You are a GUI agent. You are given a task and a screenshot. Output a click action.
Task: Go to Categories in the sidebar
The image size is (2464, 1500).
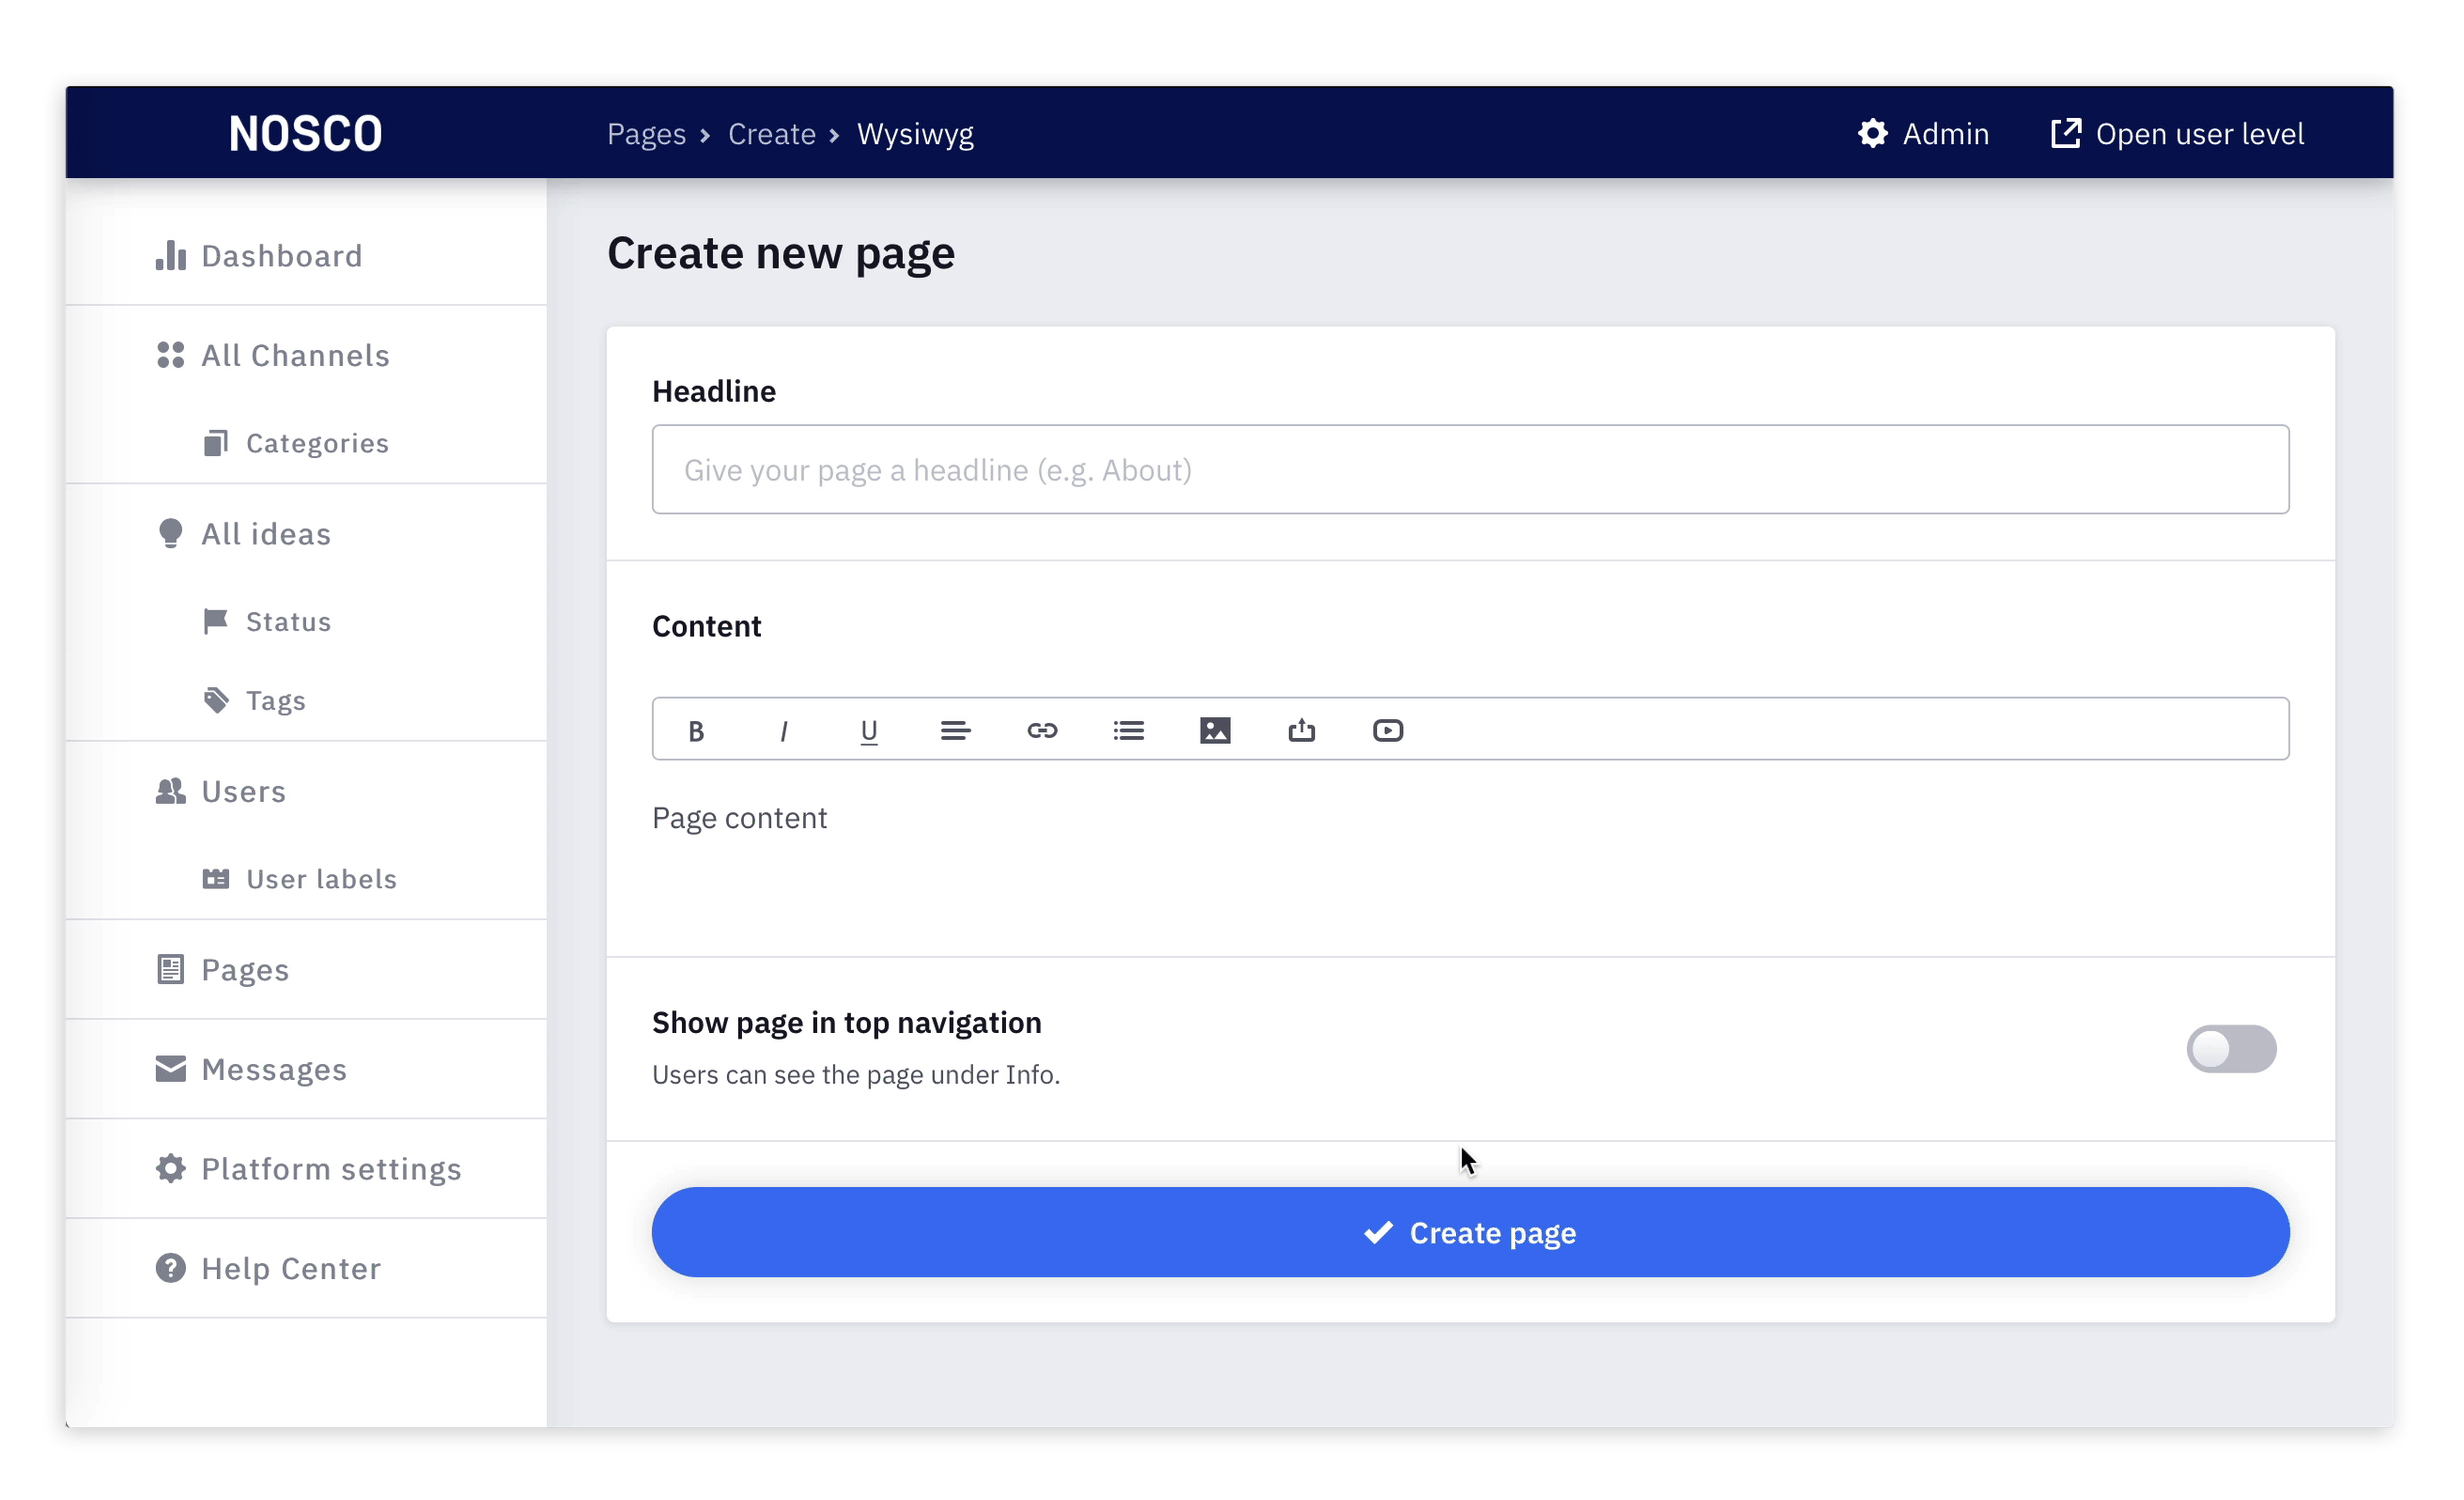click(x=317, y=443)
